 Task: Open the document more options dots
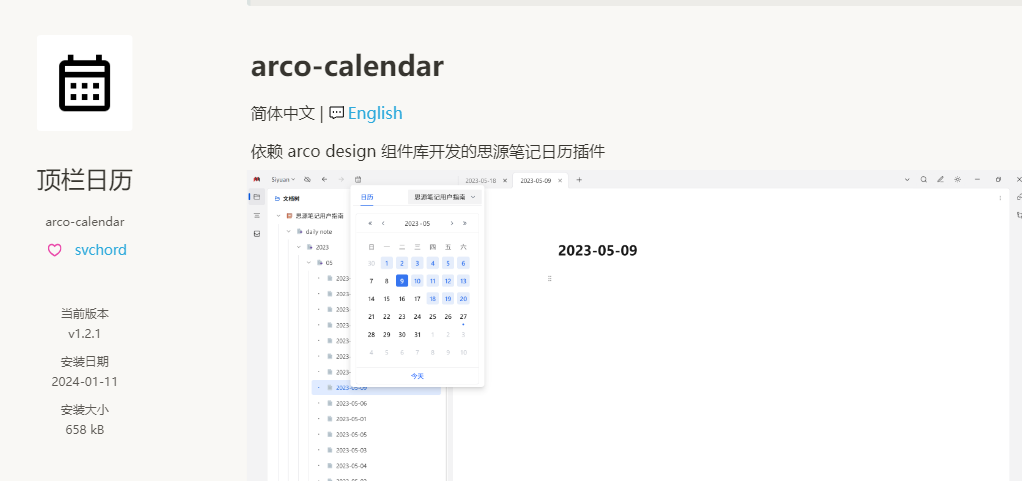point(1000,197)
